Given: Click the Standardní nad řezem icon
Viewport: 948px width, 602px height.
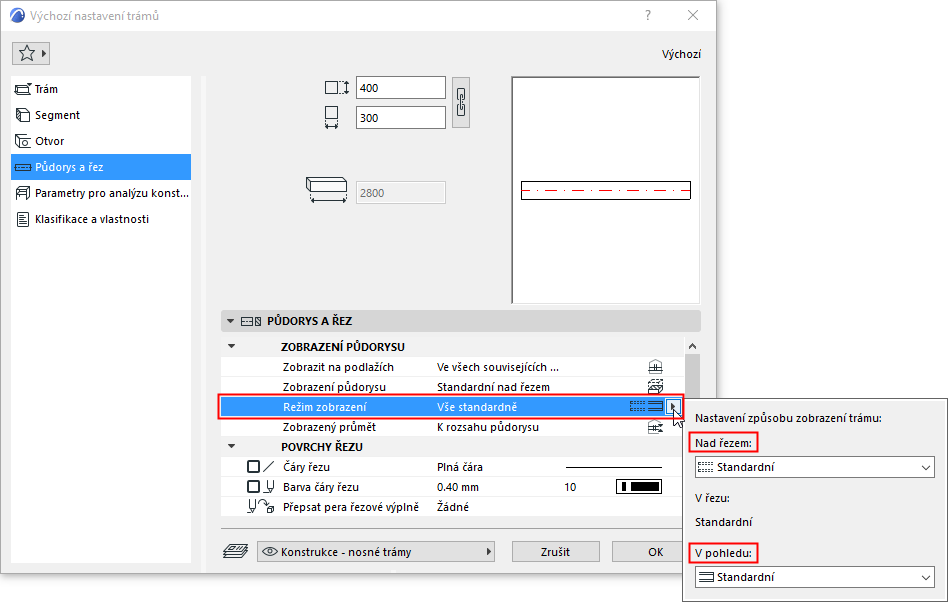Looking at the screenshot, I should (655, 387).
